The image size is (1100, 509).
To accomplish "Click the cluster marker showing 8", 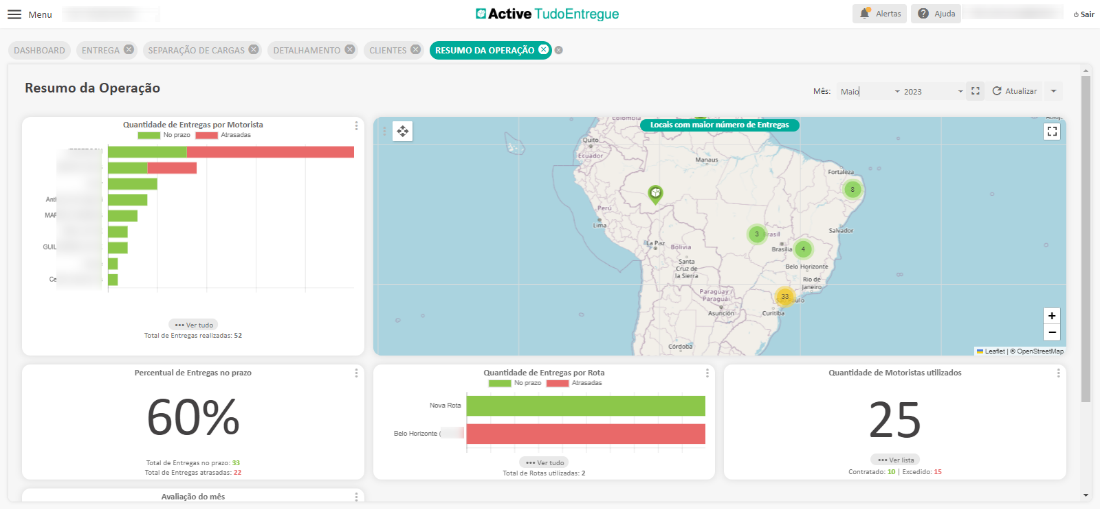I will 852,189.
